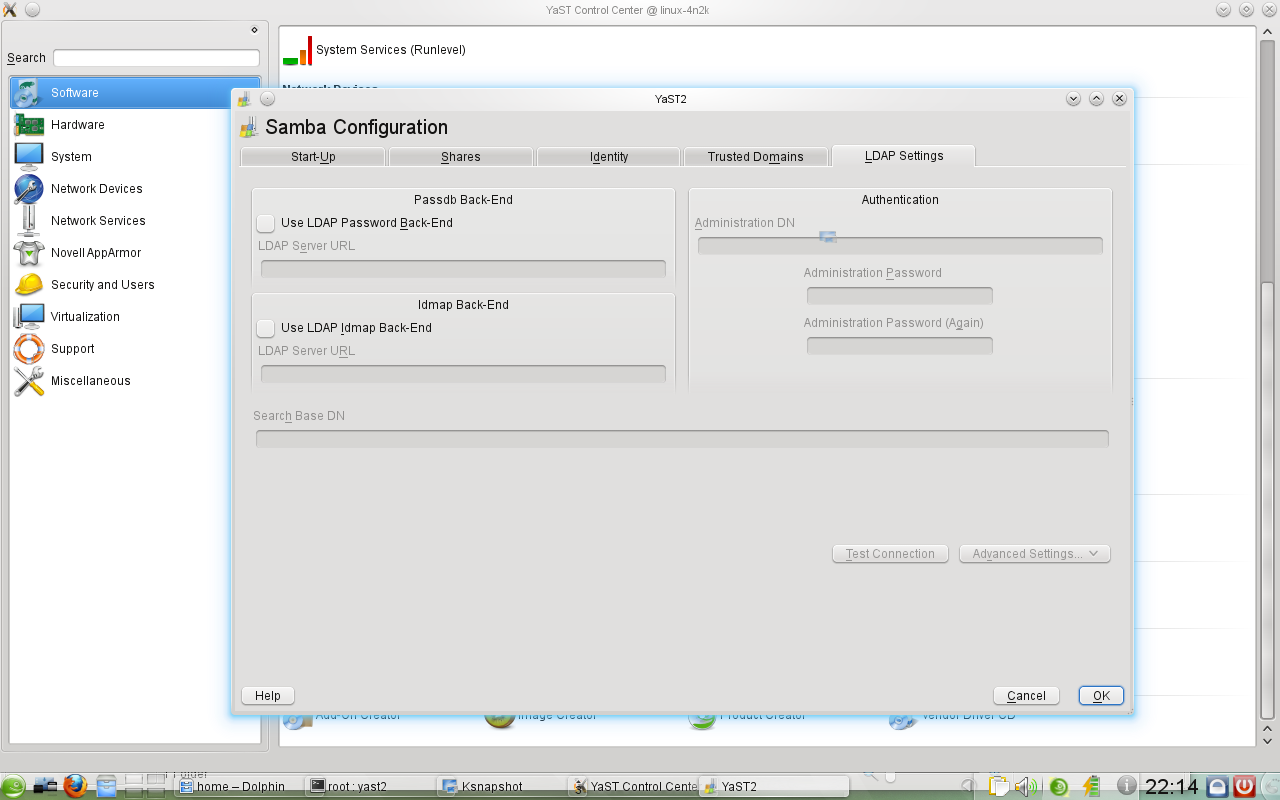This screenshot has width=1280, height=800.
Task: Click the Authentication group title
Action: coord(900,200)
